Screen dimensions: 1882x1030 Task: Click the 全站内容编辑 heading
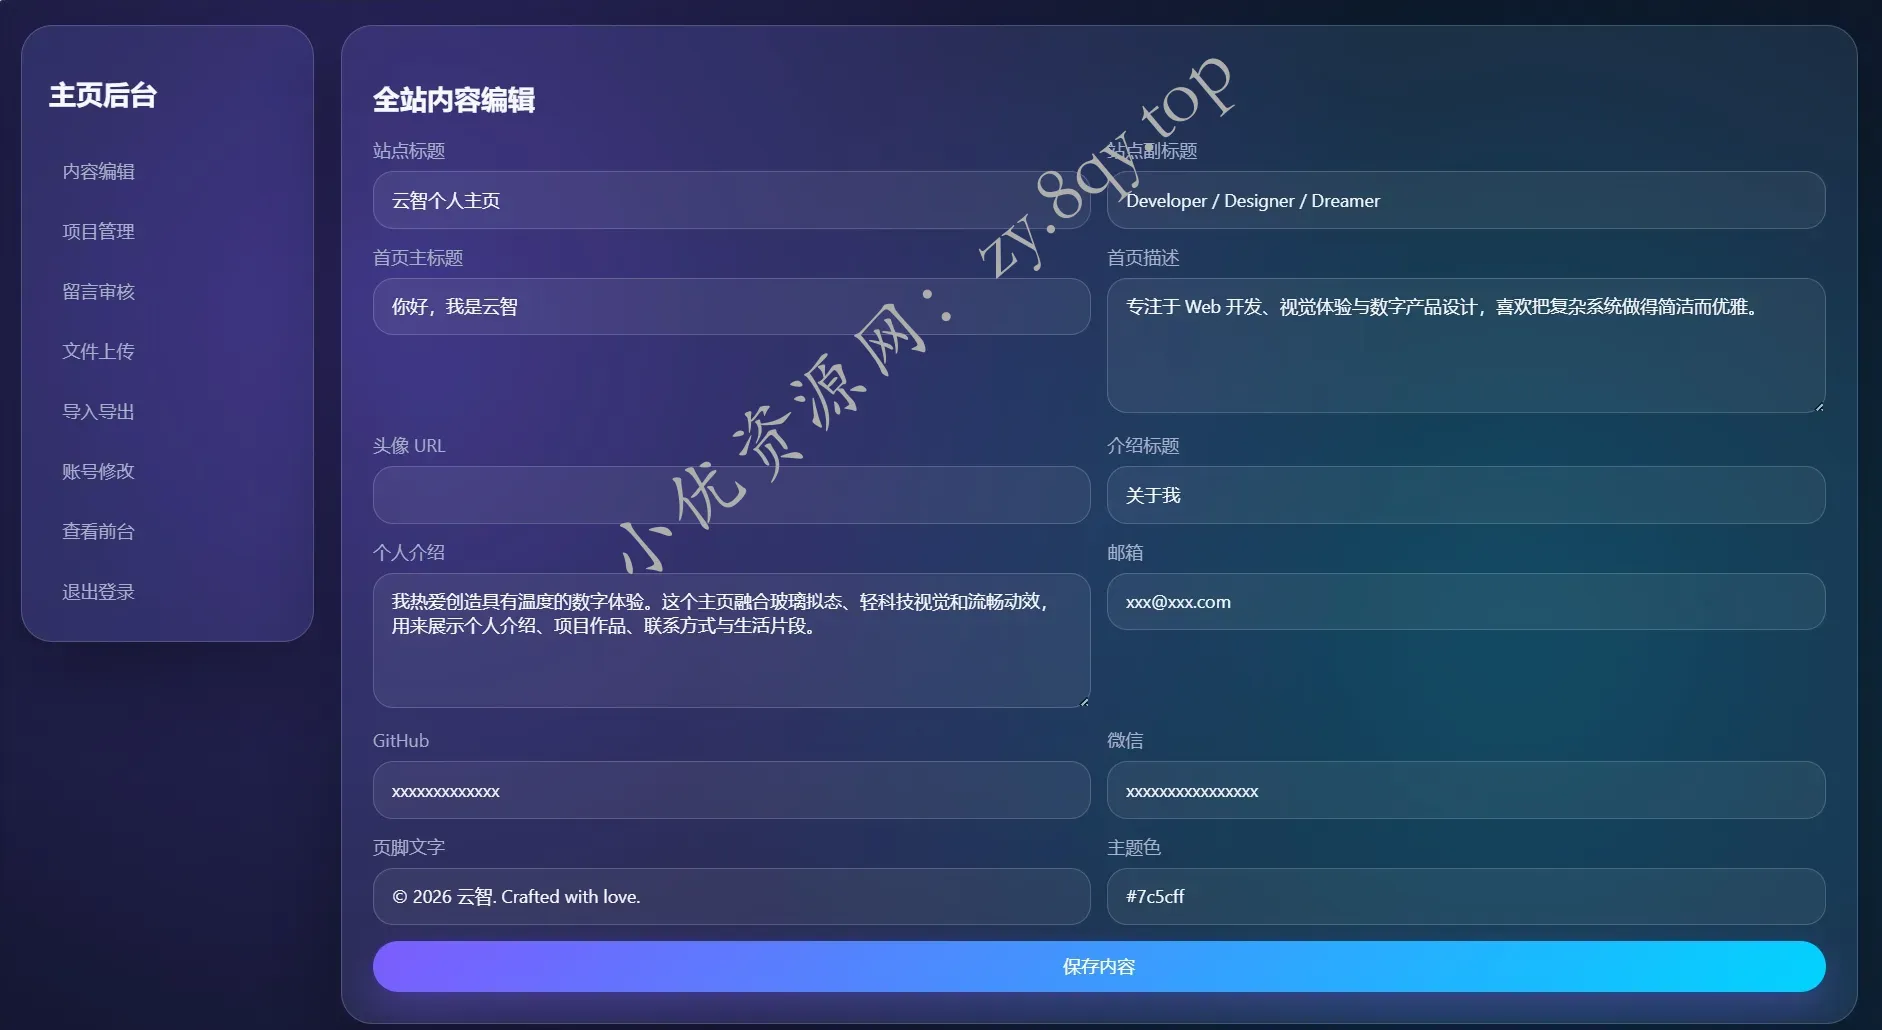pyautogui.click(x=454, y=100)
